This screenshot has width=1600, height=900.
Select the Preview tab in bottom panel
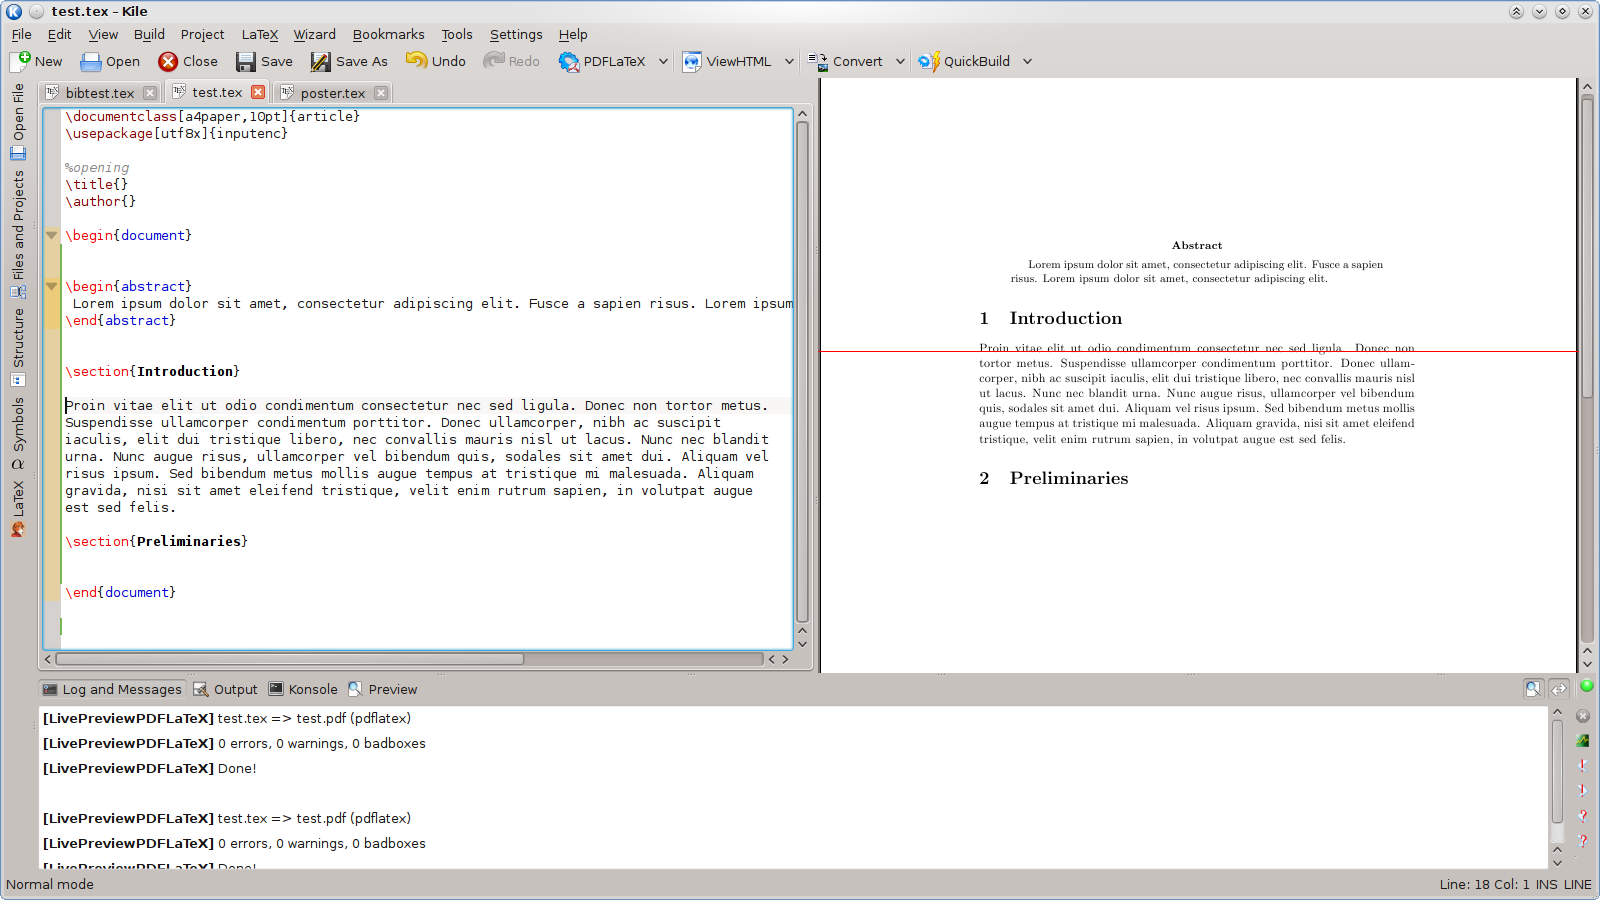pos(382,689)
